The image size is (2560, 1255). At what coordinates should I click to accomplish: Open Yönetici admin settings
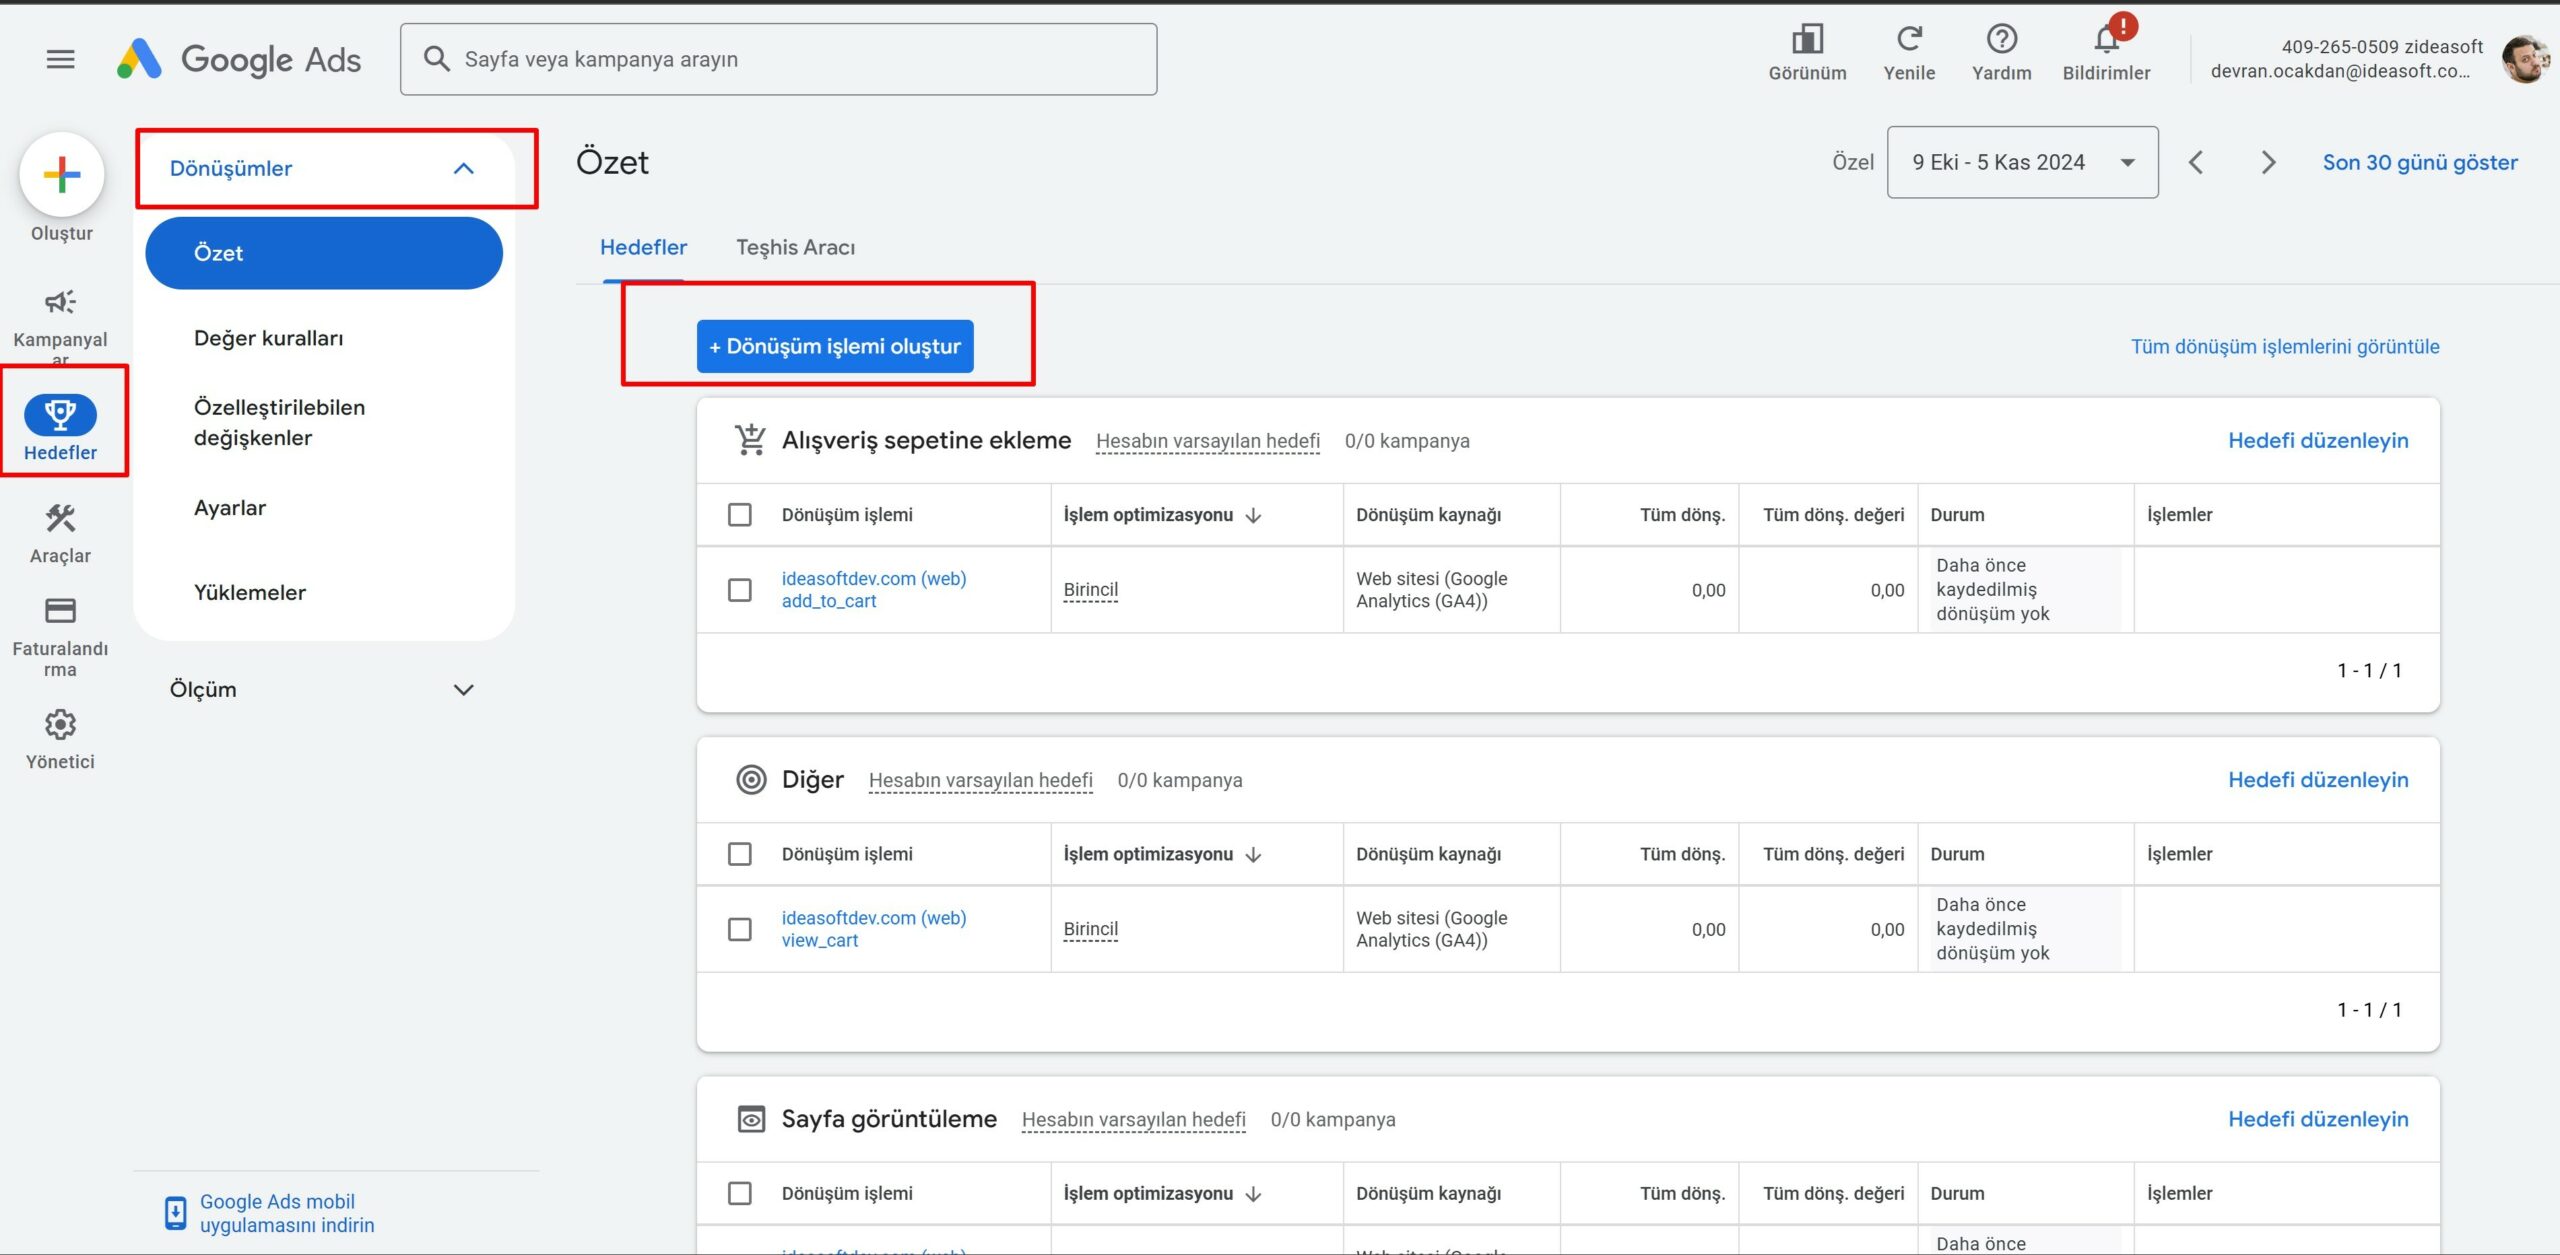click(60, 739)
